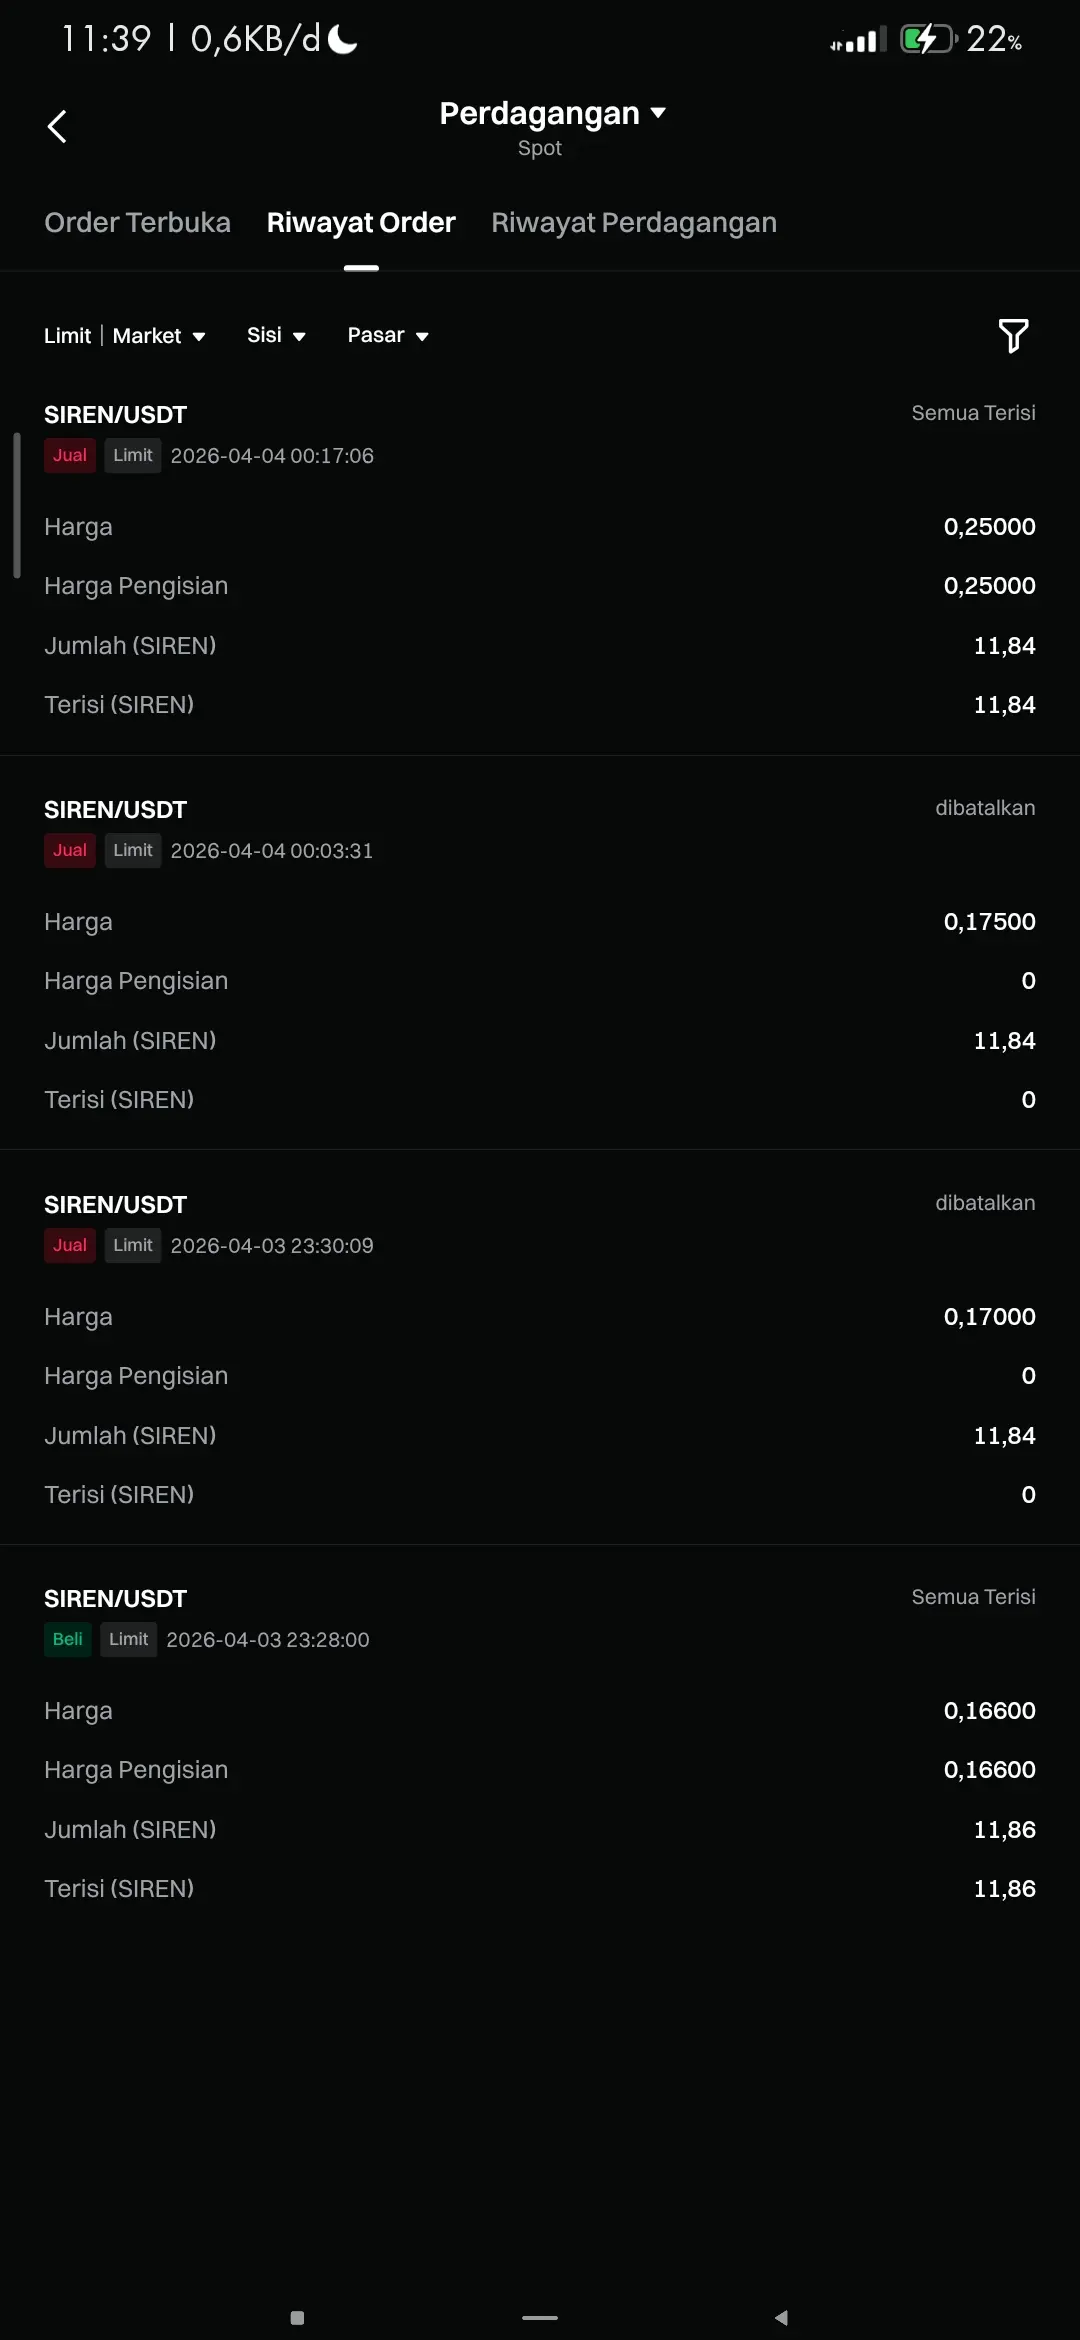
Task: Tap the Android home pill
Action: point(540,2317)
